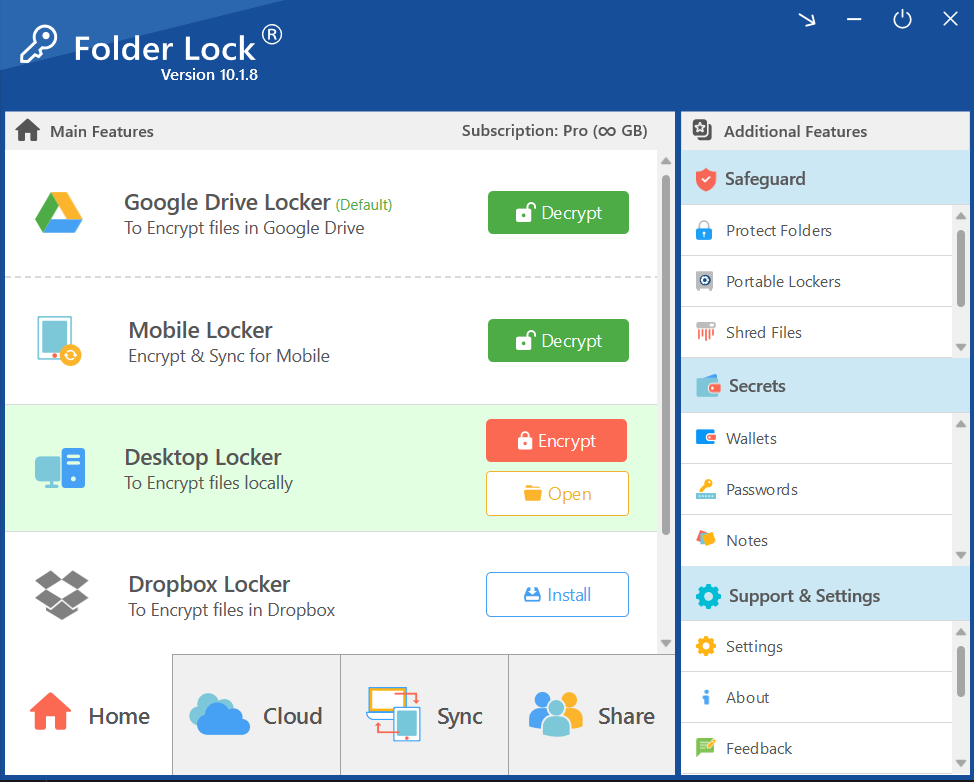Image resolution: width=974 pixels, height=782 pixels.
Task: Click the power button icon in title bar
Action: (902, 19)
